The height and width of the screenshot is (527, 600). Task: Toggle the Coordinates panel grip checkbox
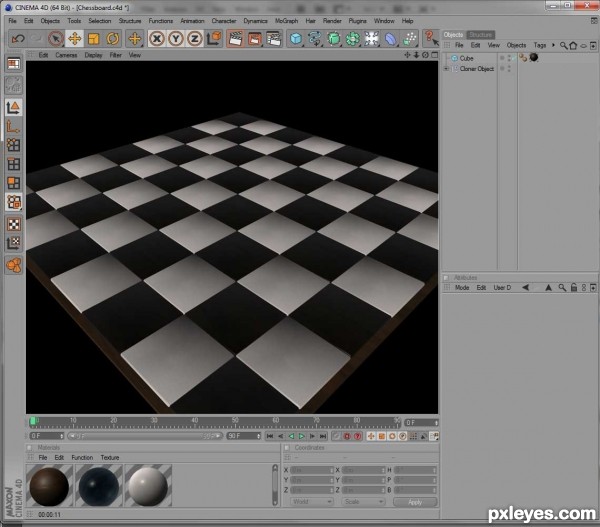coord(287,447)
